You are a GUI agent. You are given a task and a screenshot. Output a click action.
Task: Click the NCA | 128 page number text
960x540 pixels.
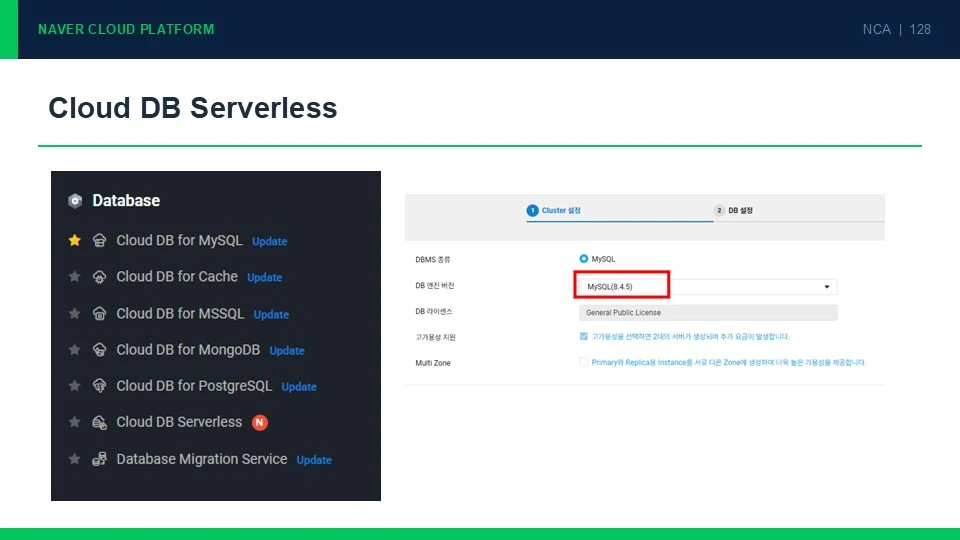896,29
